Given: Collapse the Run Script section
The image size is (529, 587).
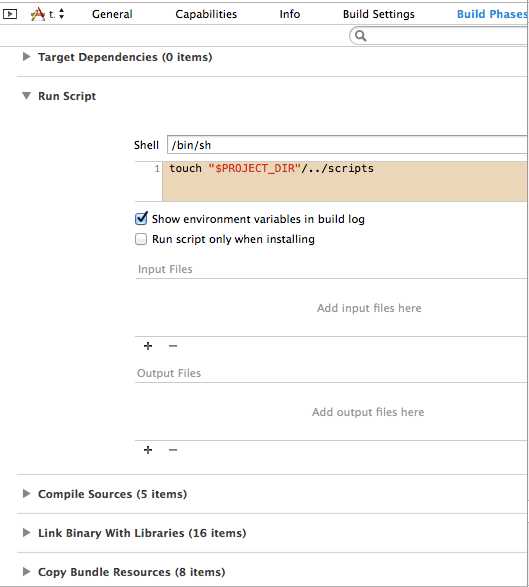Looking at the screenshot, I should pyautogui.click(x=26, y=96).
